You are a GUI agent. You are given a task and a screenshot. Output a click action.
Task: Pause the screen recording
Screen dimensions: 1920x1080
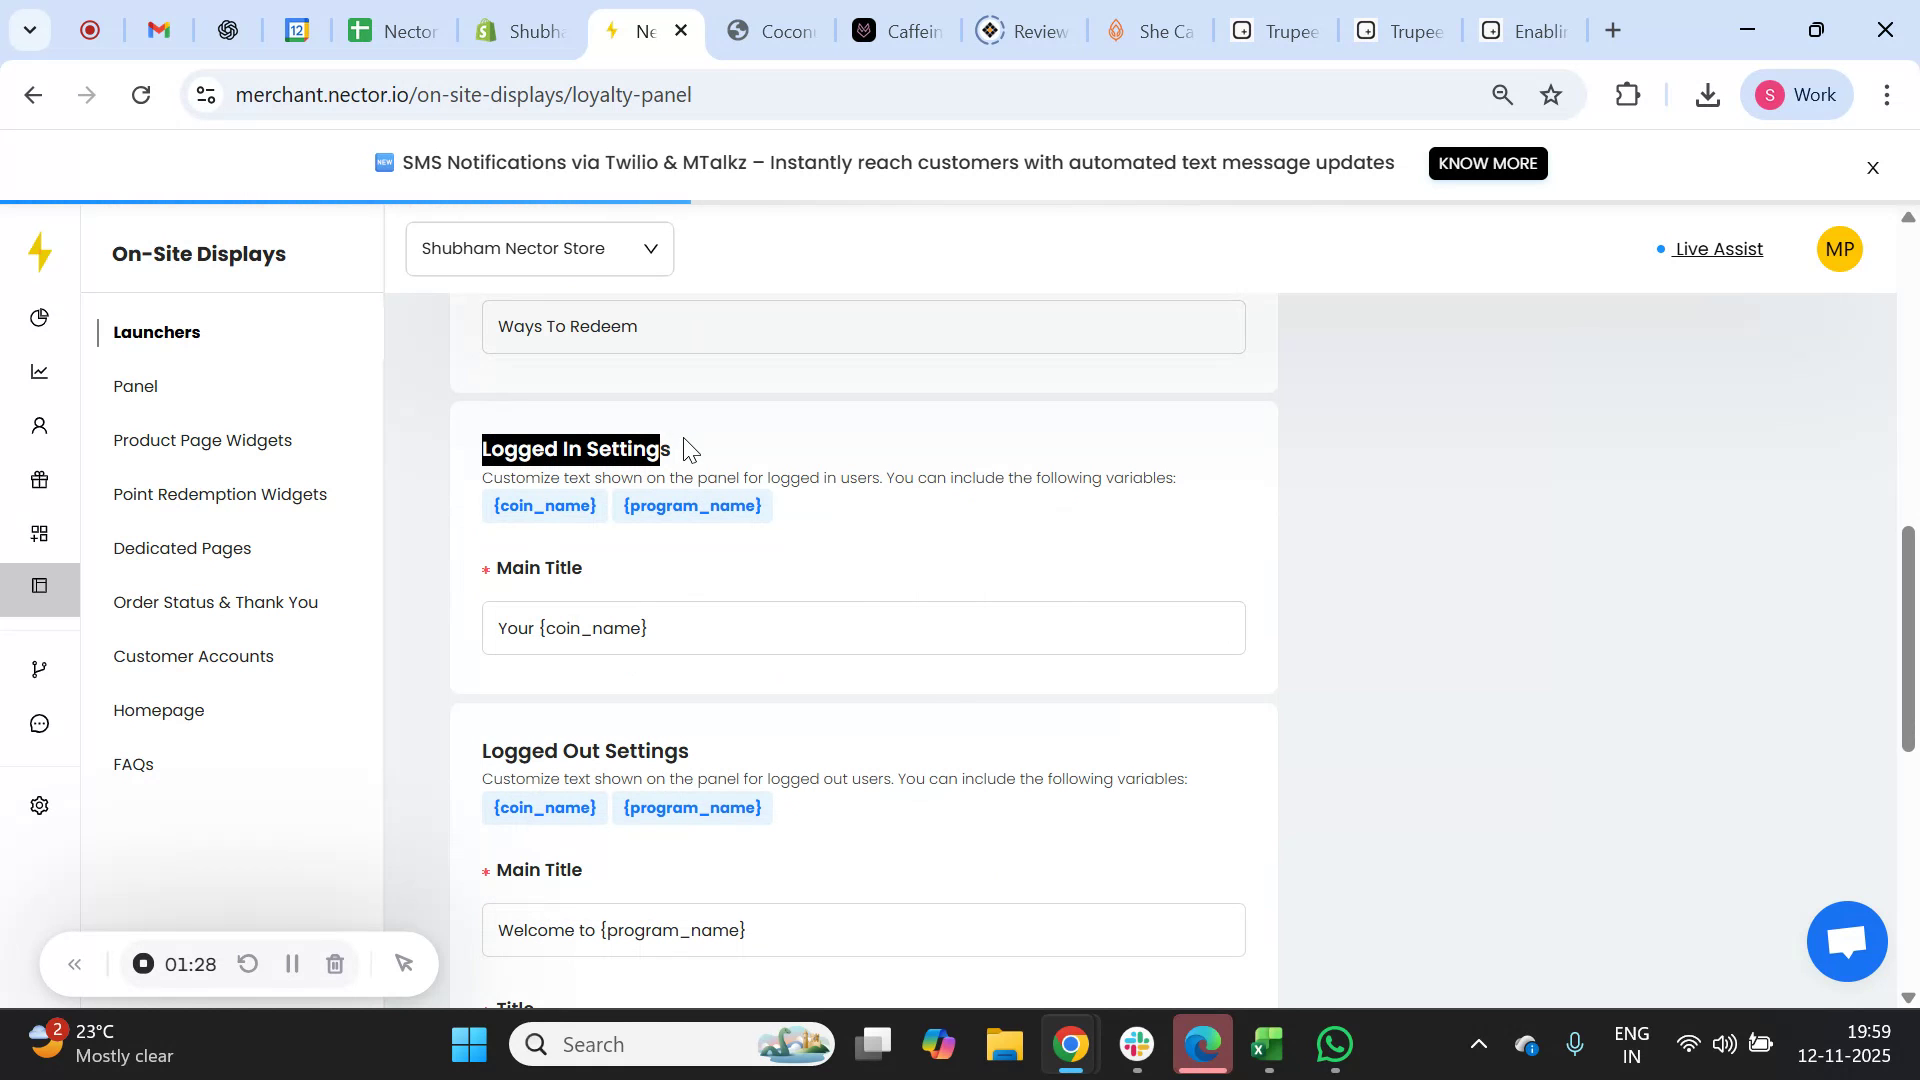tap(292, 963)
